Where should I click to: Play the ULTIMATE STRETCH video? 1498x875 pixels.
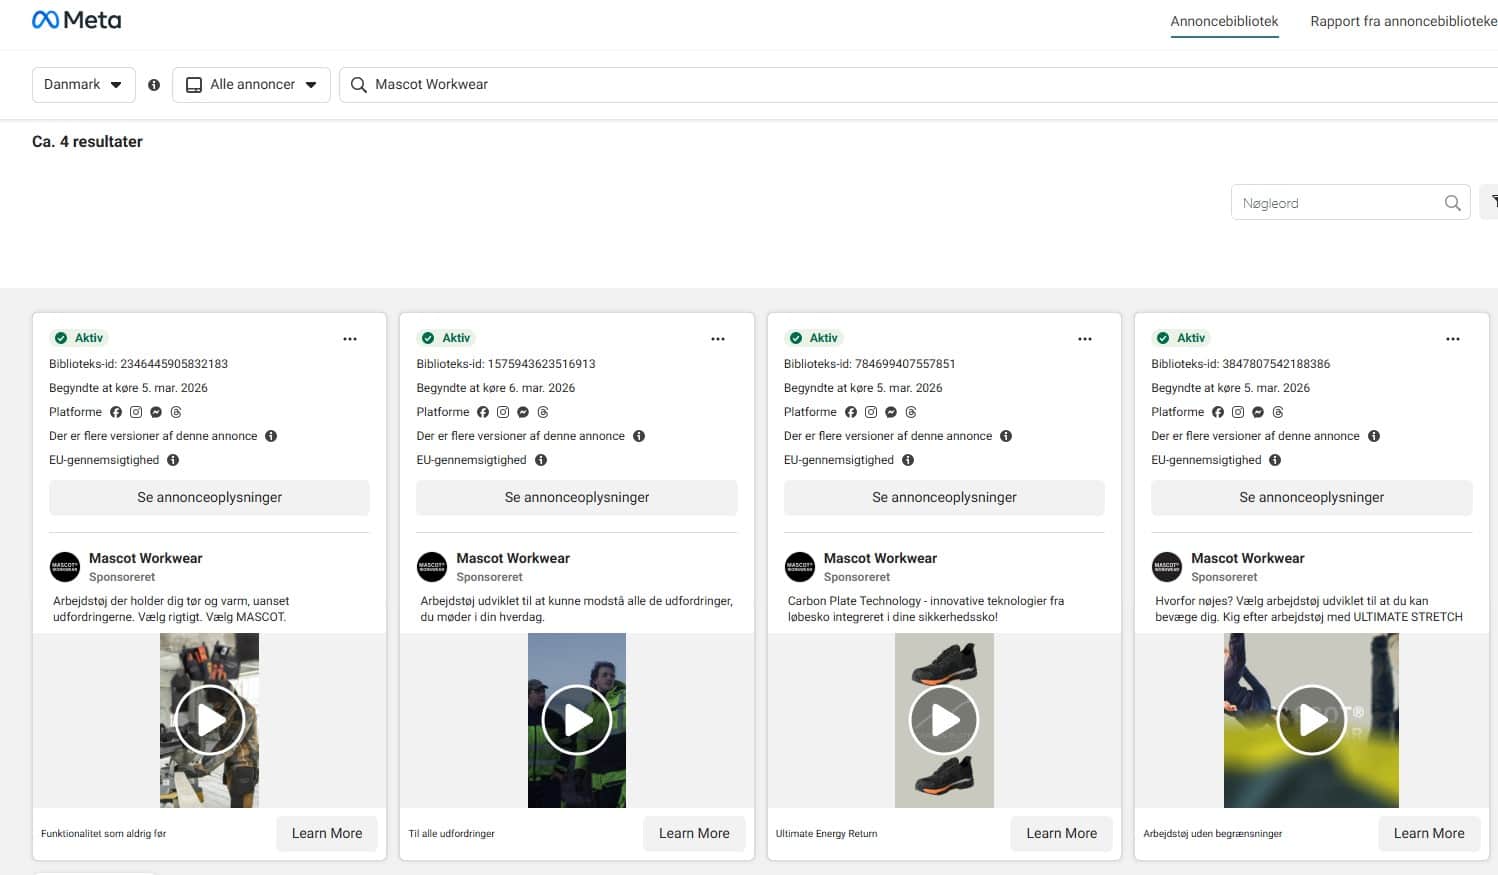point(1312,720)
